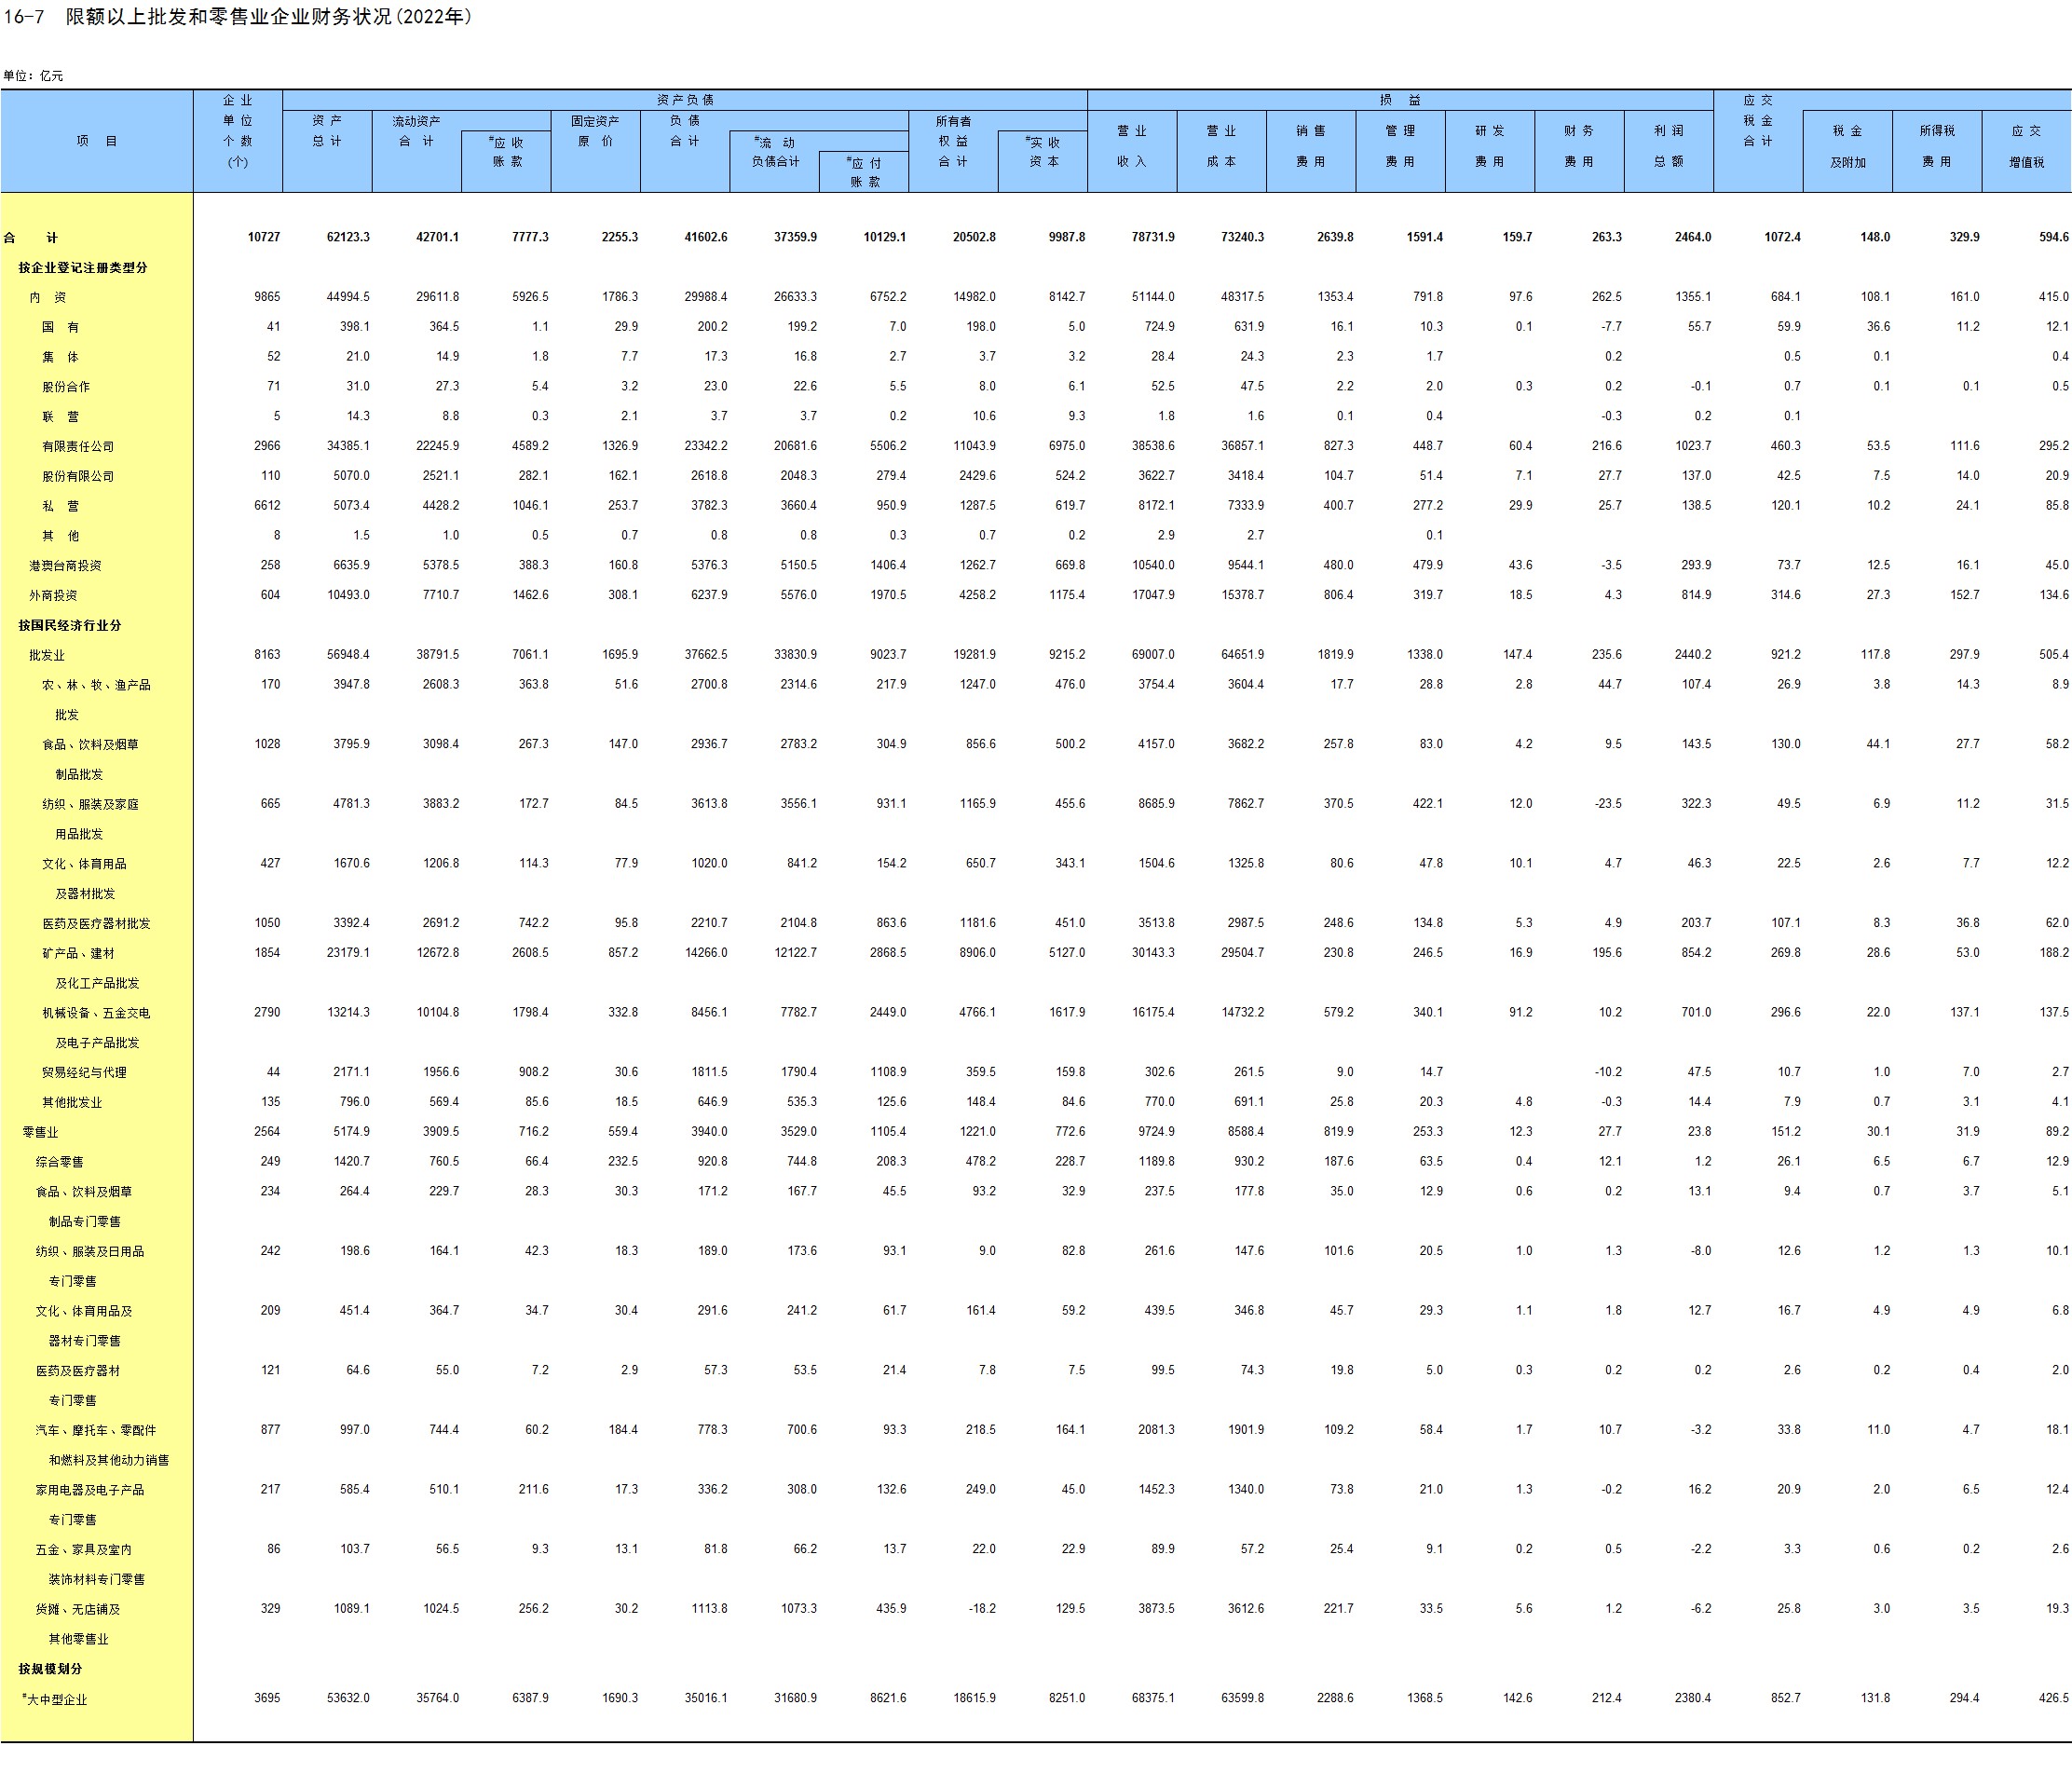This screenshot has width=2072, height=1773.
Task: Select the 损益 group header
Action: (x=1400, y=100)
